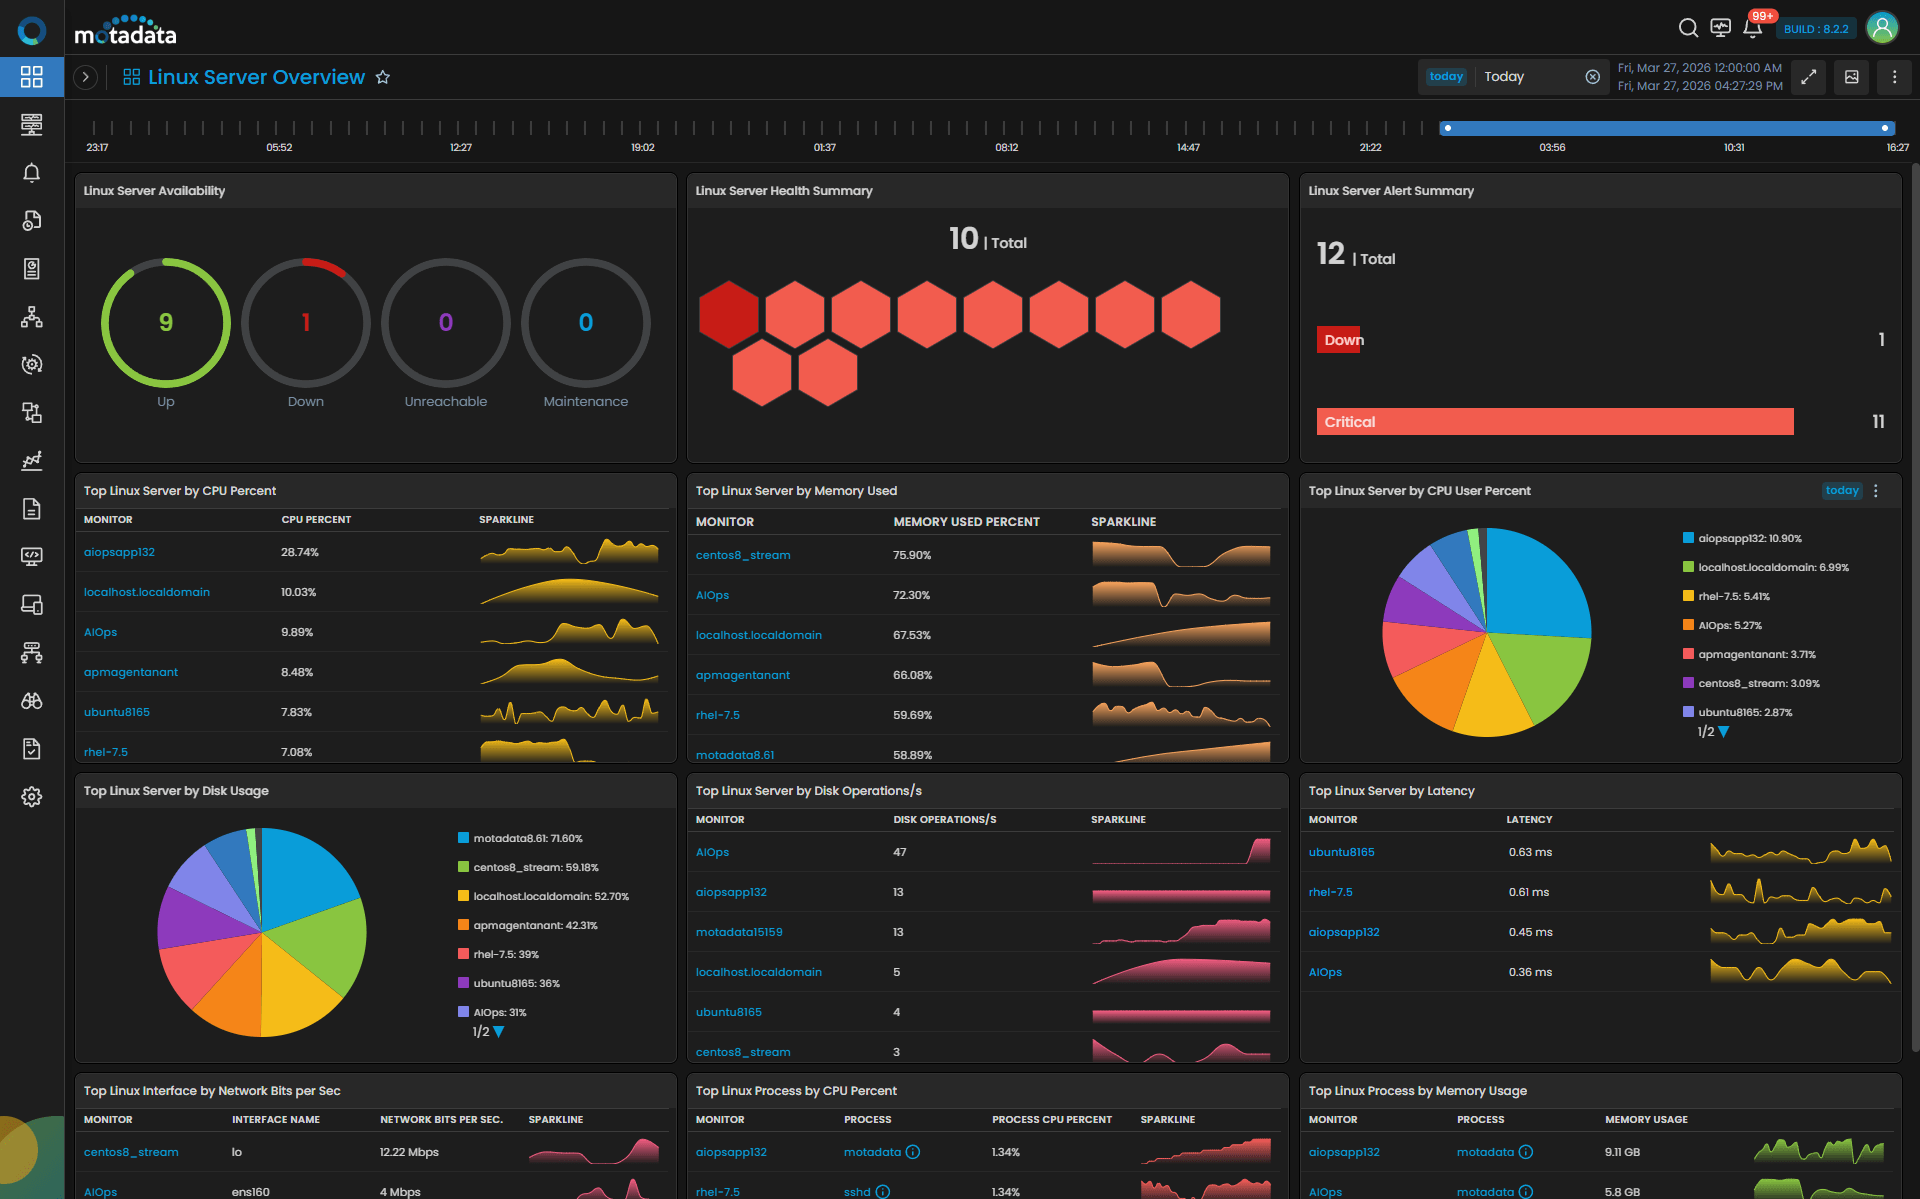Screen dimensions: 1920x1199
Task: Toggle the motadata8.61 legend entry in Disk Usage
Action: (527, 838)
